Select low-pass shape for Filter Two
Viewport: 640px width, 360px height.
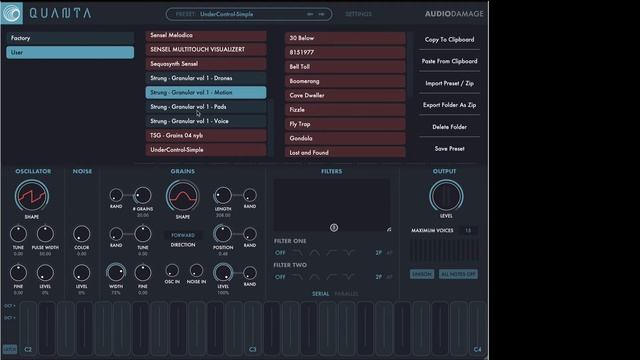pyautogui.click(x=298, y=277)
